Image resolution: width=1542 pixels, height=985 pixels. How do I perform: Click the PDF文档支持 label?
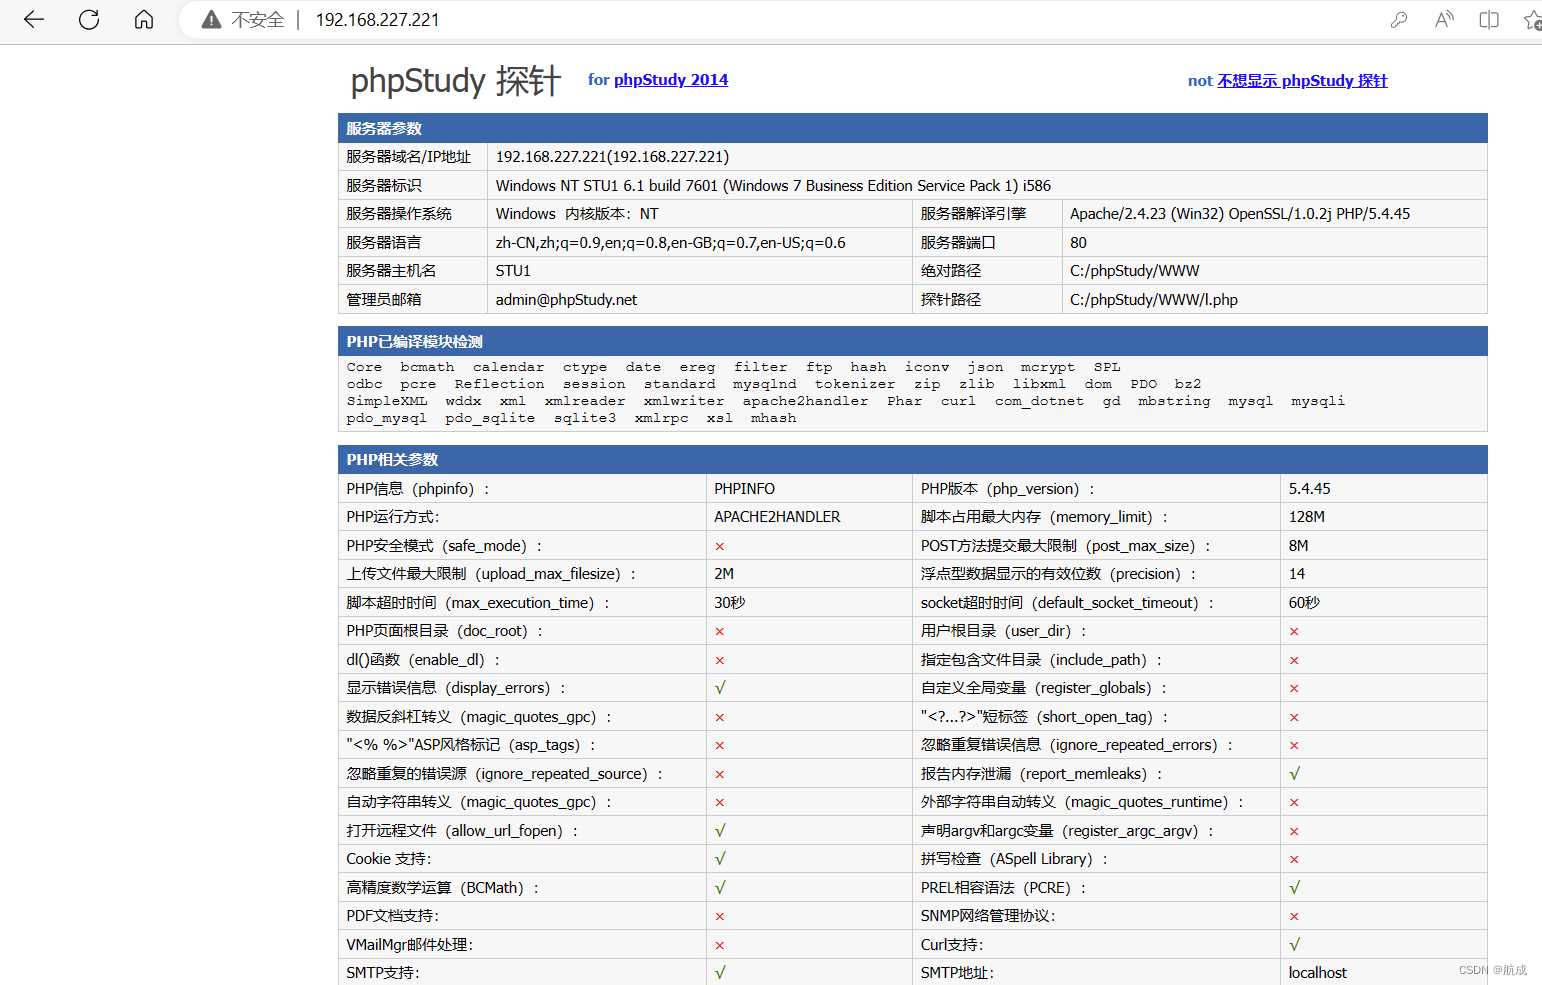click(x=392, y=916)
